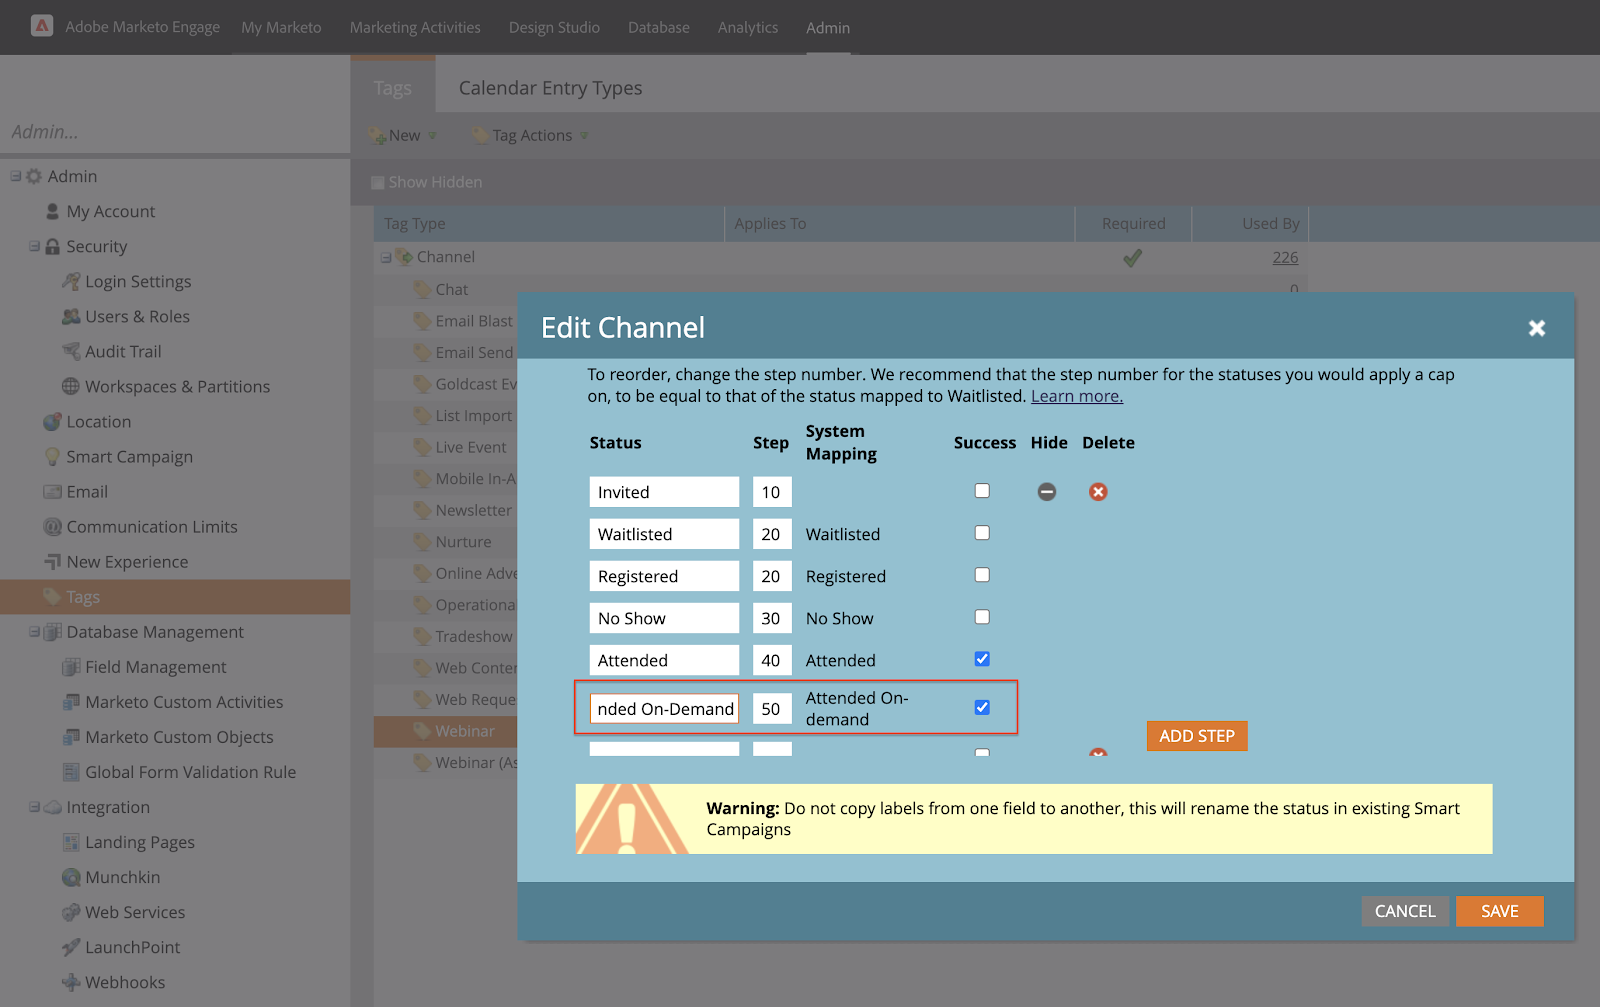The width and height of the screenshot is (1600, 1007).
Task: Collapse the Admin tree node
Action: tap(16, 176)
